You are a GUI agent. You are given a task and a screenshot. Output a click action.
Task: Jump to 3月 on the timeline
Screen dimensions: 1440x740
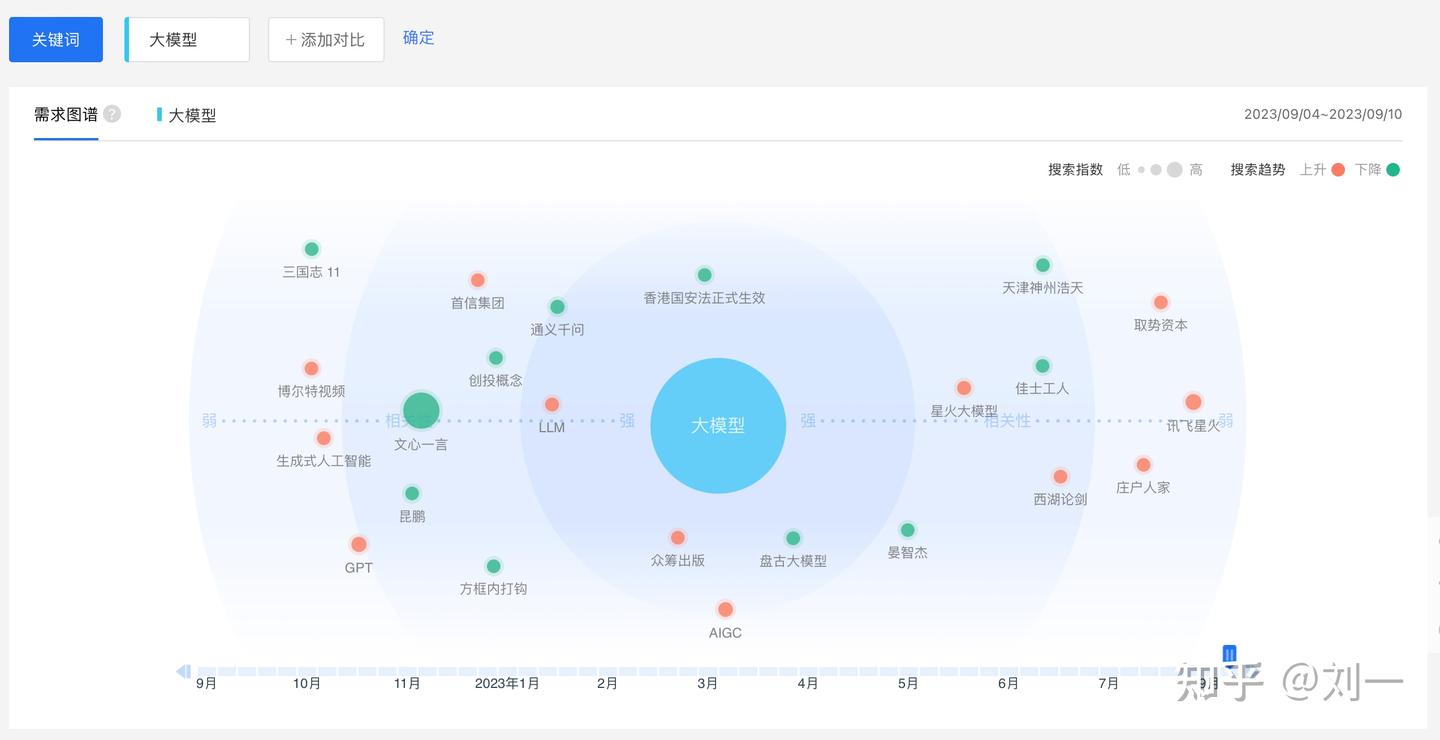[708, 684]
